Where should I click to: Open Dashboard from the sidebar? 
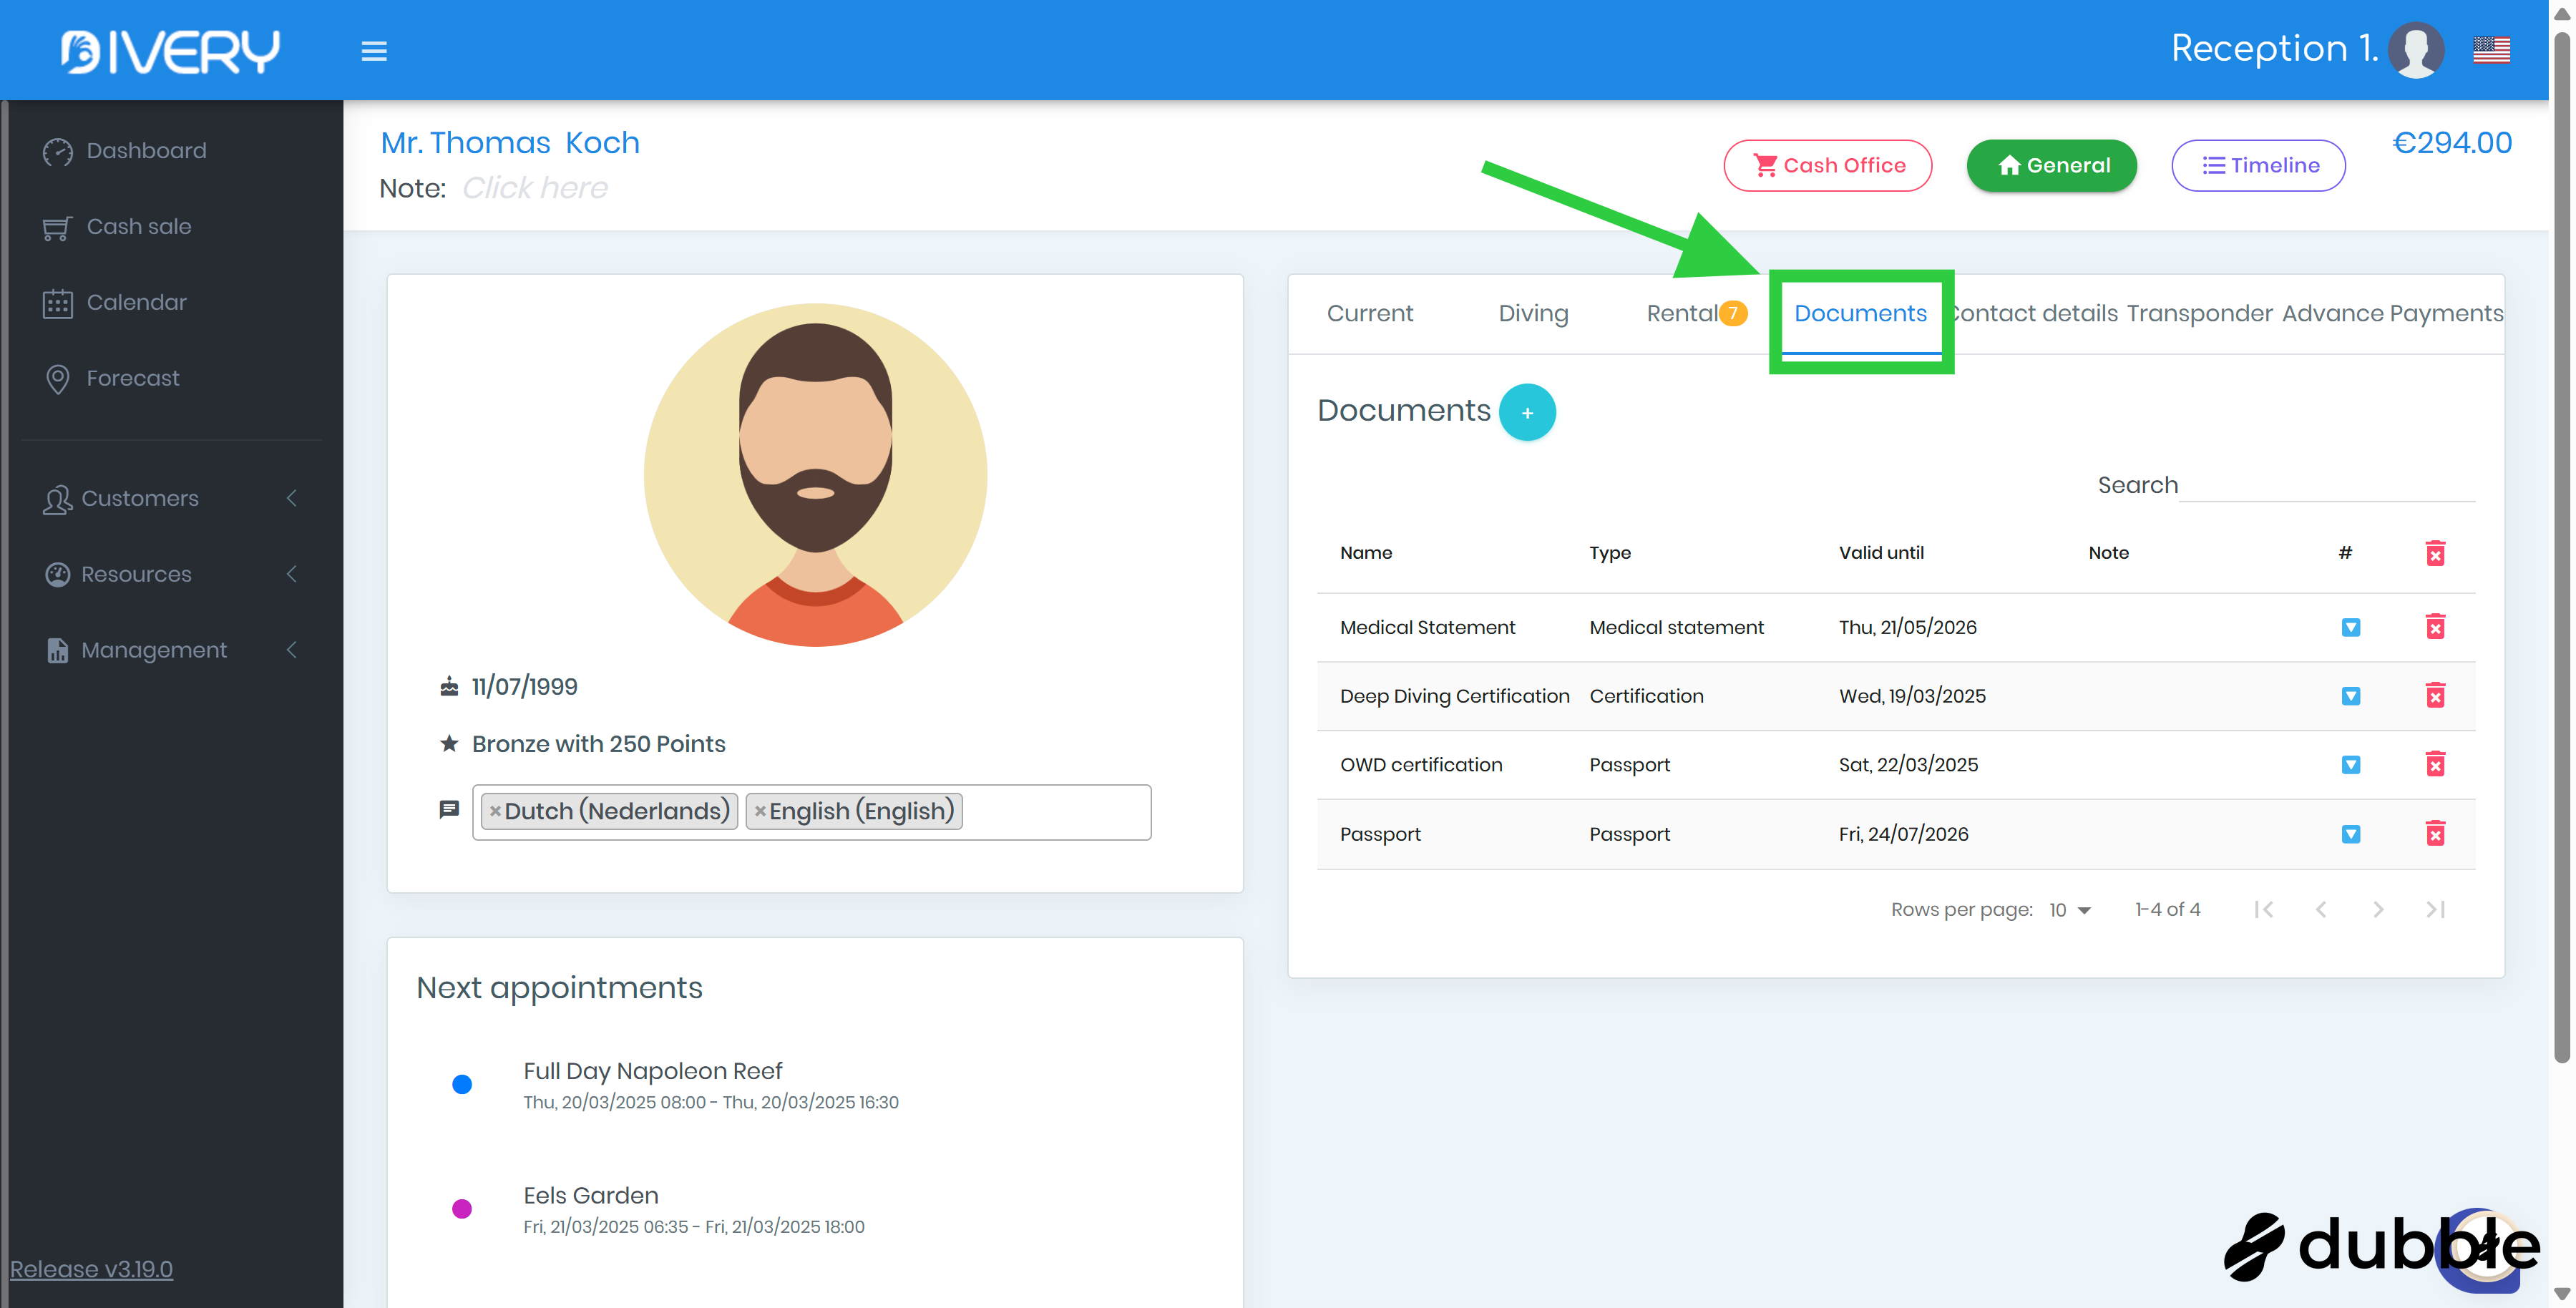[x=146, y=151]
